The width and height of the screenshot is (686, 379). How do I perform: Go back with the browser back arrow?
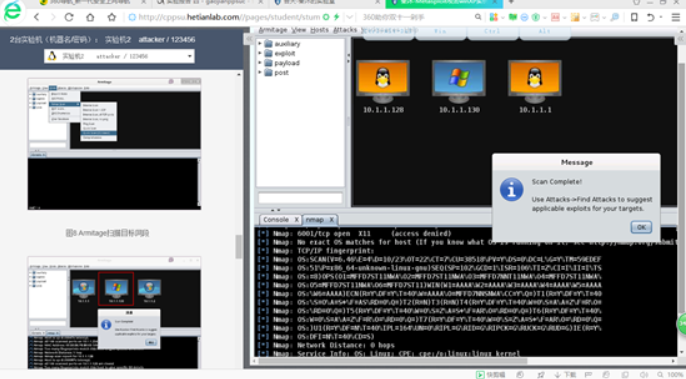37,17
